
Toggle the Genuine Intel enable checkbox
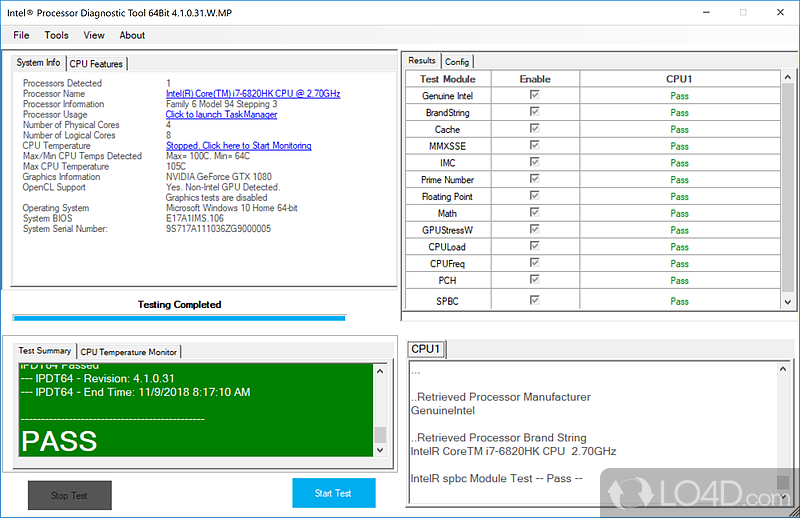coord(535,96)
